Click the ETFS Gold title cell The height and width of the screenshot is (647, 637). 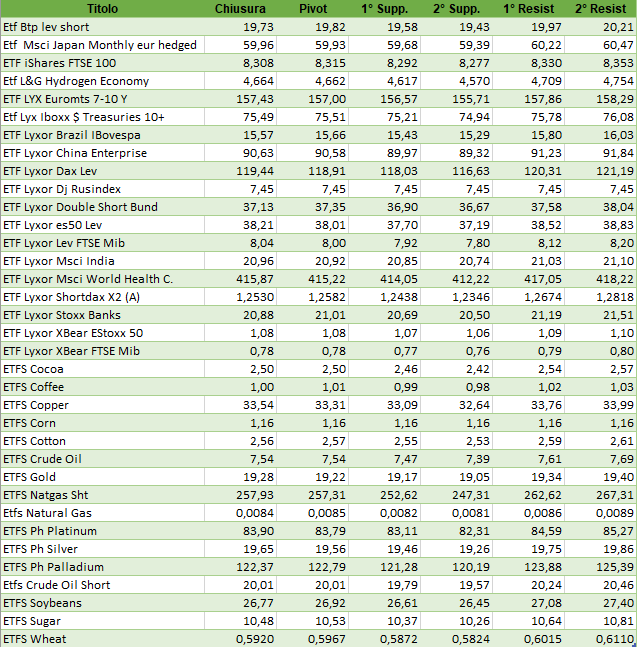click(102, 477)
